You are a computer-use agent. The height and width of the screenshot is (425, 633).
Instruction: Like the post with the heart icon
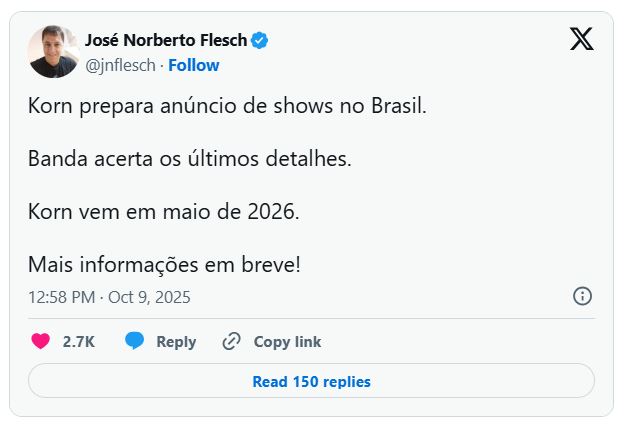pyautogui.click(x=40, y=341)
